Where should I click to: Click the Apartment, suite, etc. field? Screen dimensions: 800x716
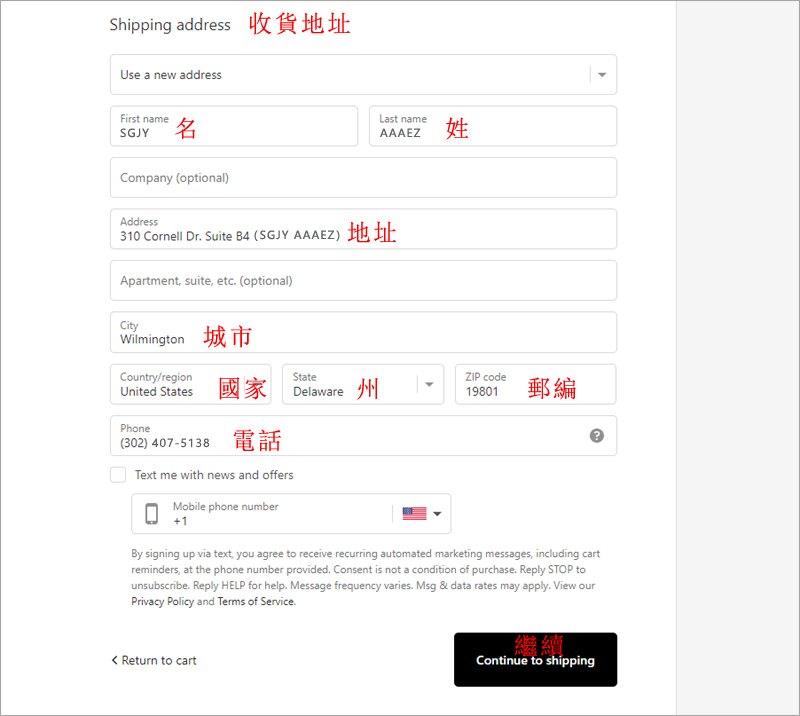tap(363, 281)
